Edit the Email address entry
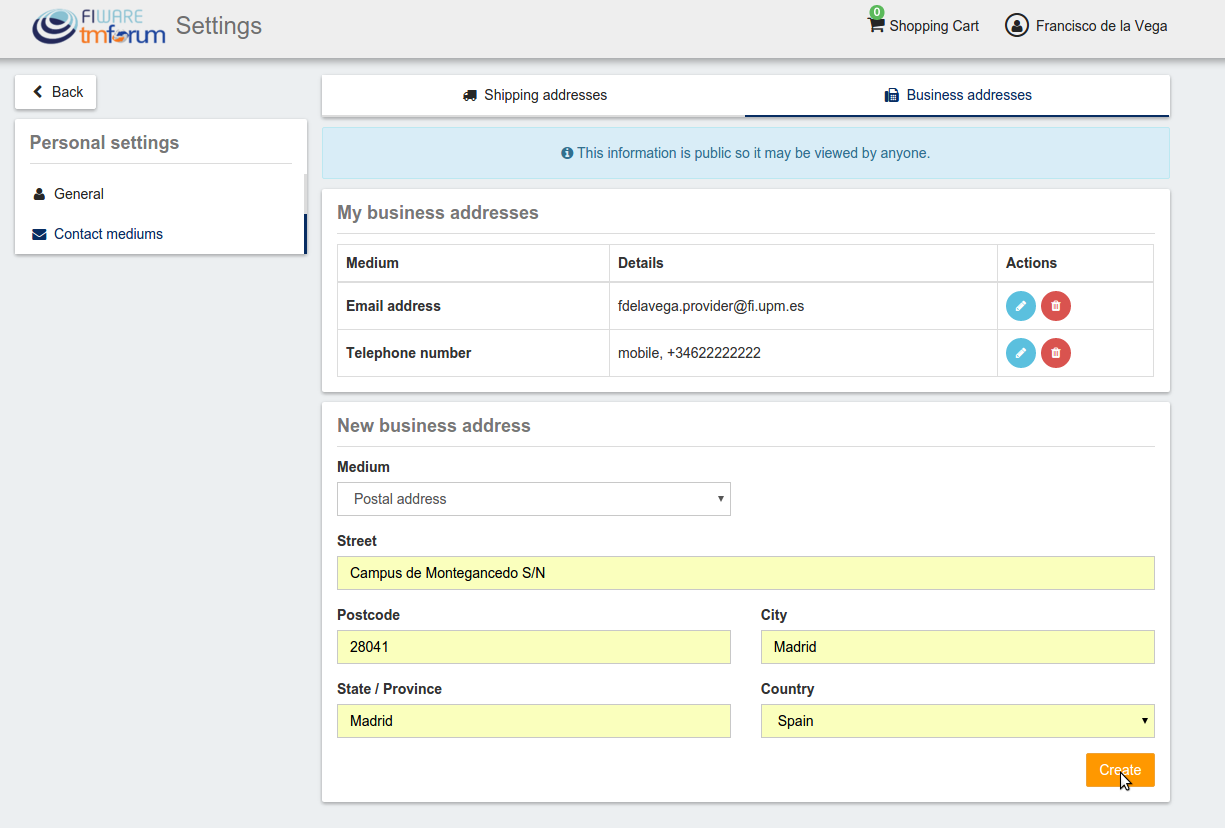 click(1020, 306)
